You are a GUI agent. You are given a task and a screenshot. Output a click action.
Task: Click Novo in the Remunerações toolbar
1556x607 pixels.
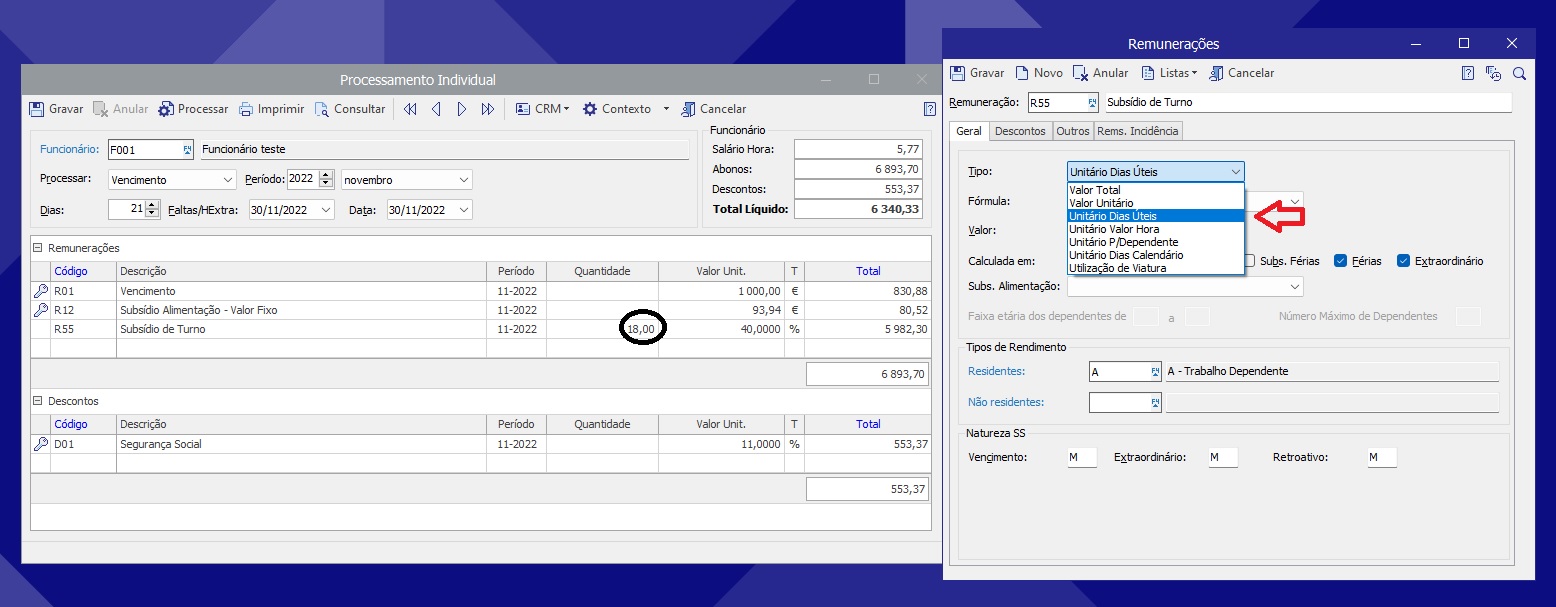tap(1039, 73)
